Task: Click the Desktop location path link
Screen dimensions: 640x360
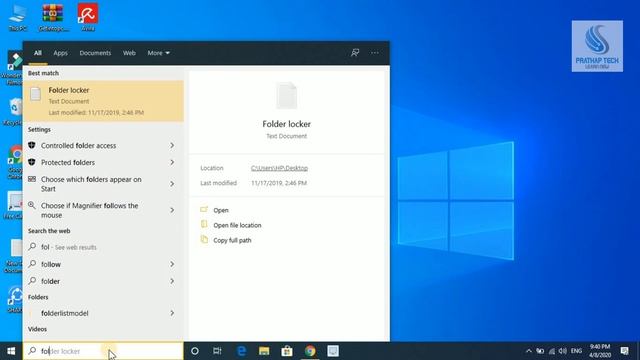Action: pos(279,168)
